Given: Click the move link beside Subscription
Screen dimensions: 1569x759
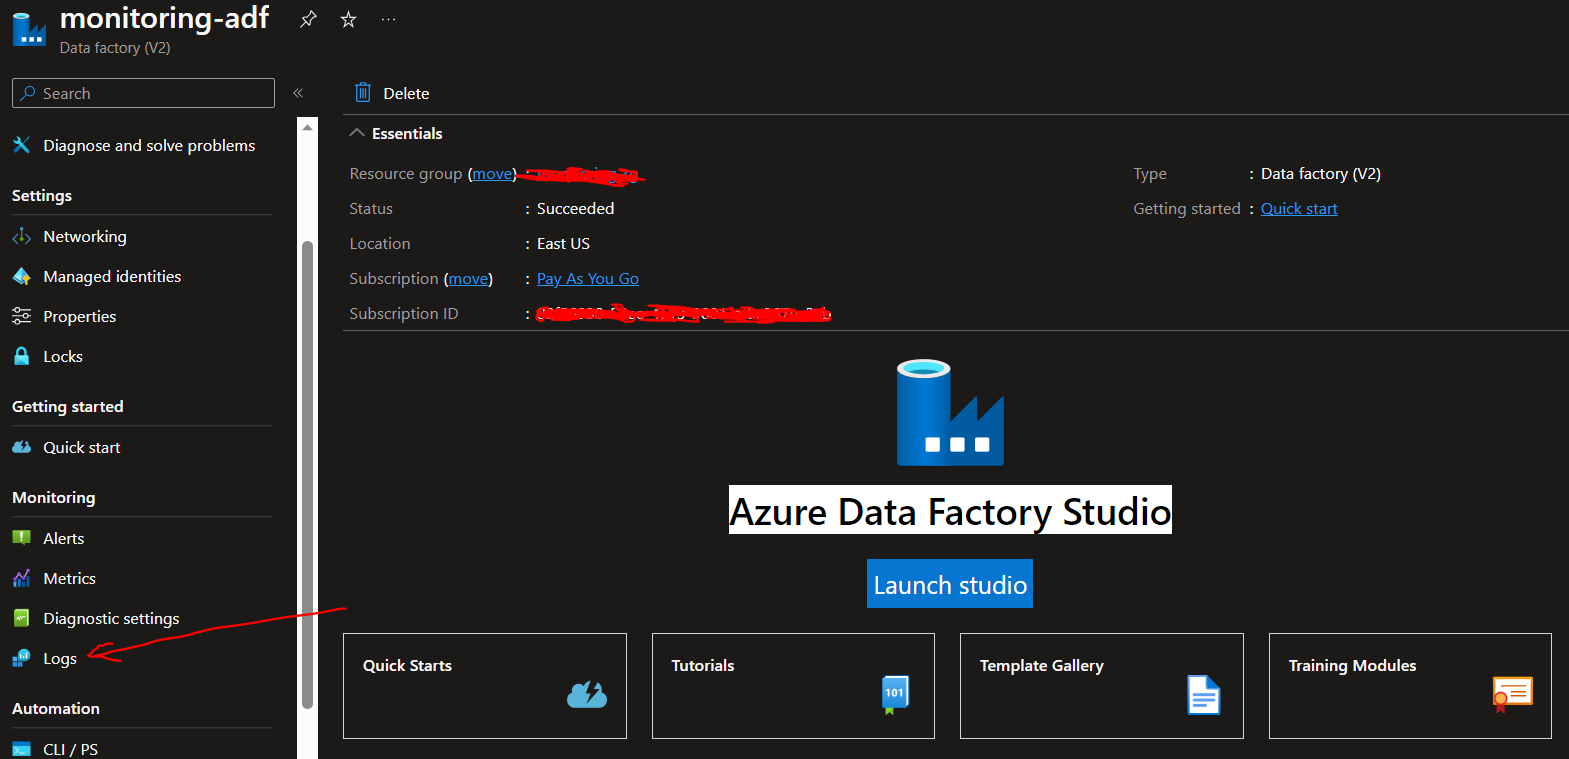Looking at the screenshot, I should pos(468,279).
